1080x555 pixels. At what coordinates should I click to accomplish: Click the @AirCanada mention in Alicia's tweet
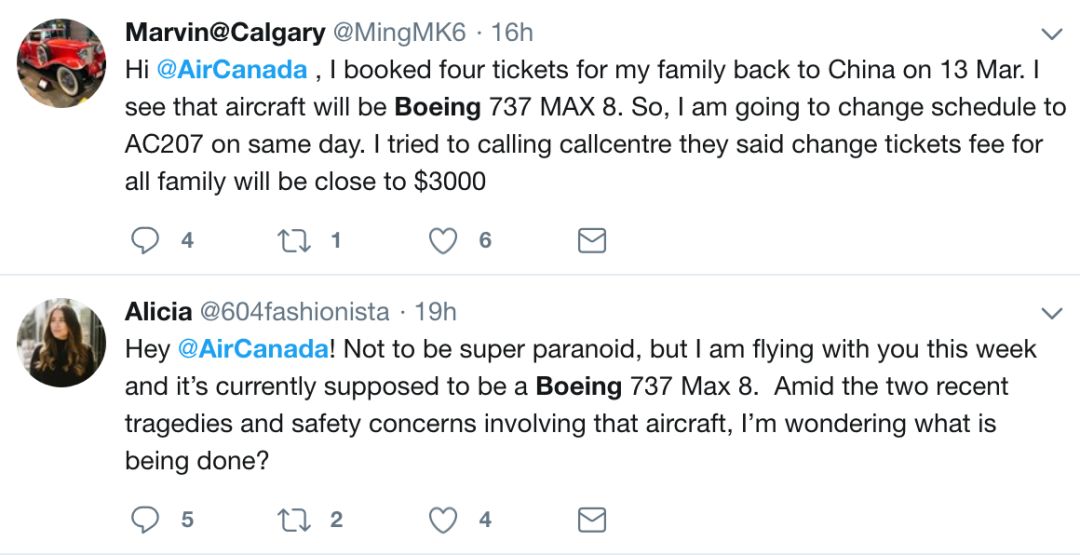253,349
